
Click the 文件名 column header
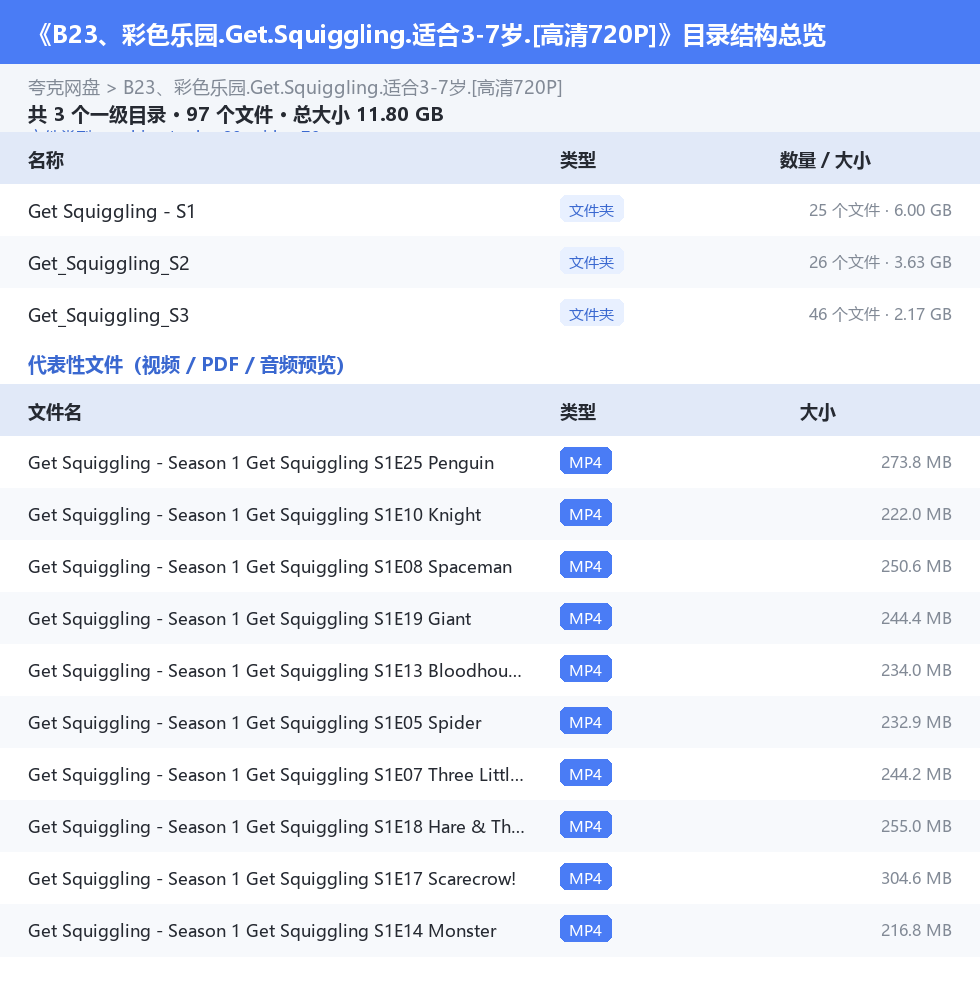pos(55,412)
